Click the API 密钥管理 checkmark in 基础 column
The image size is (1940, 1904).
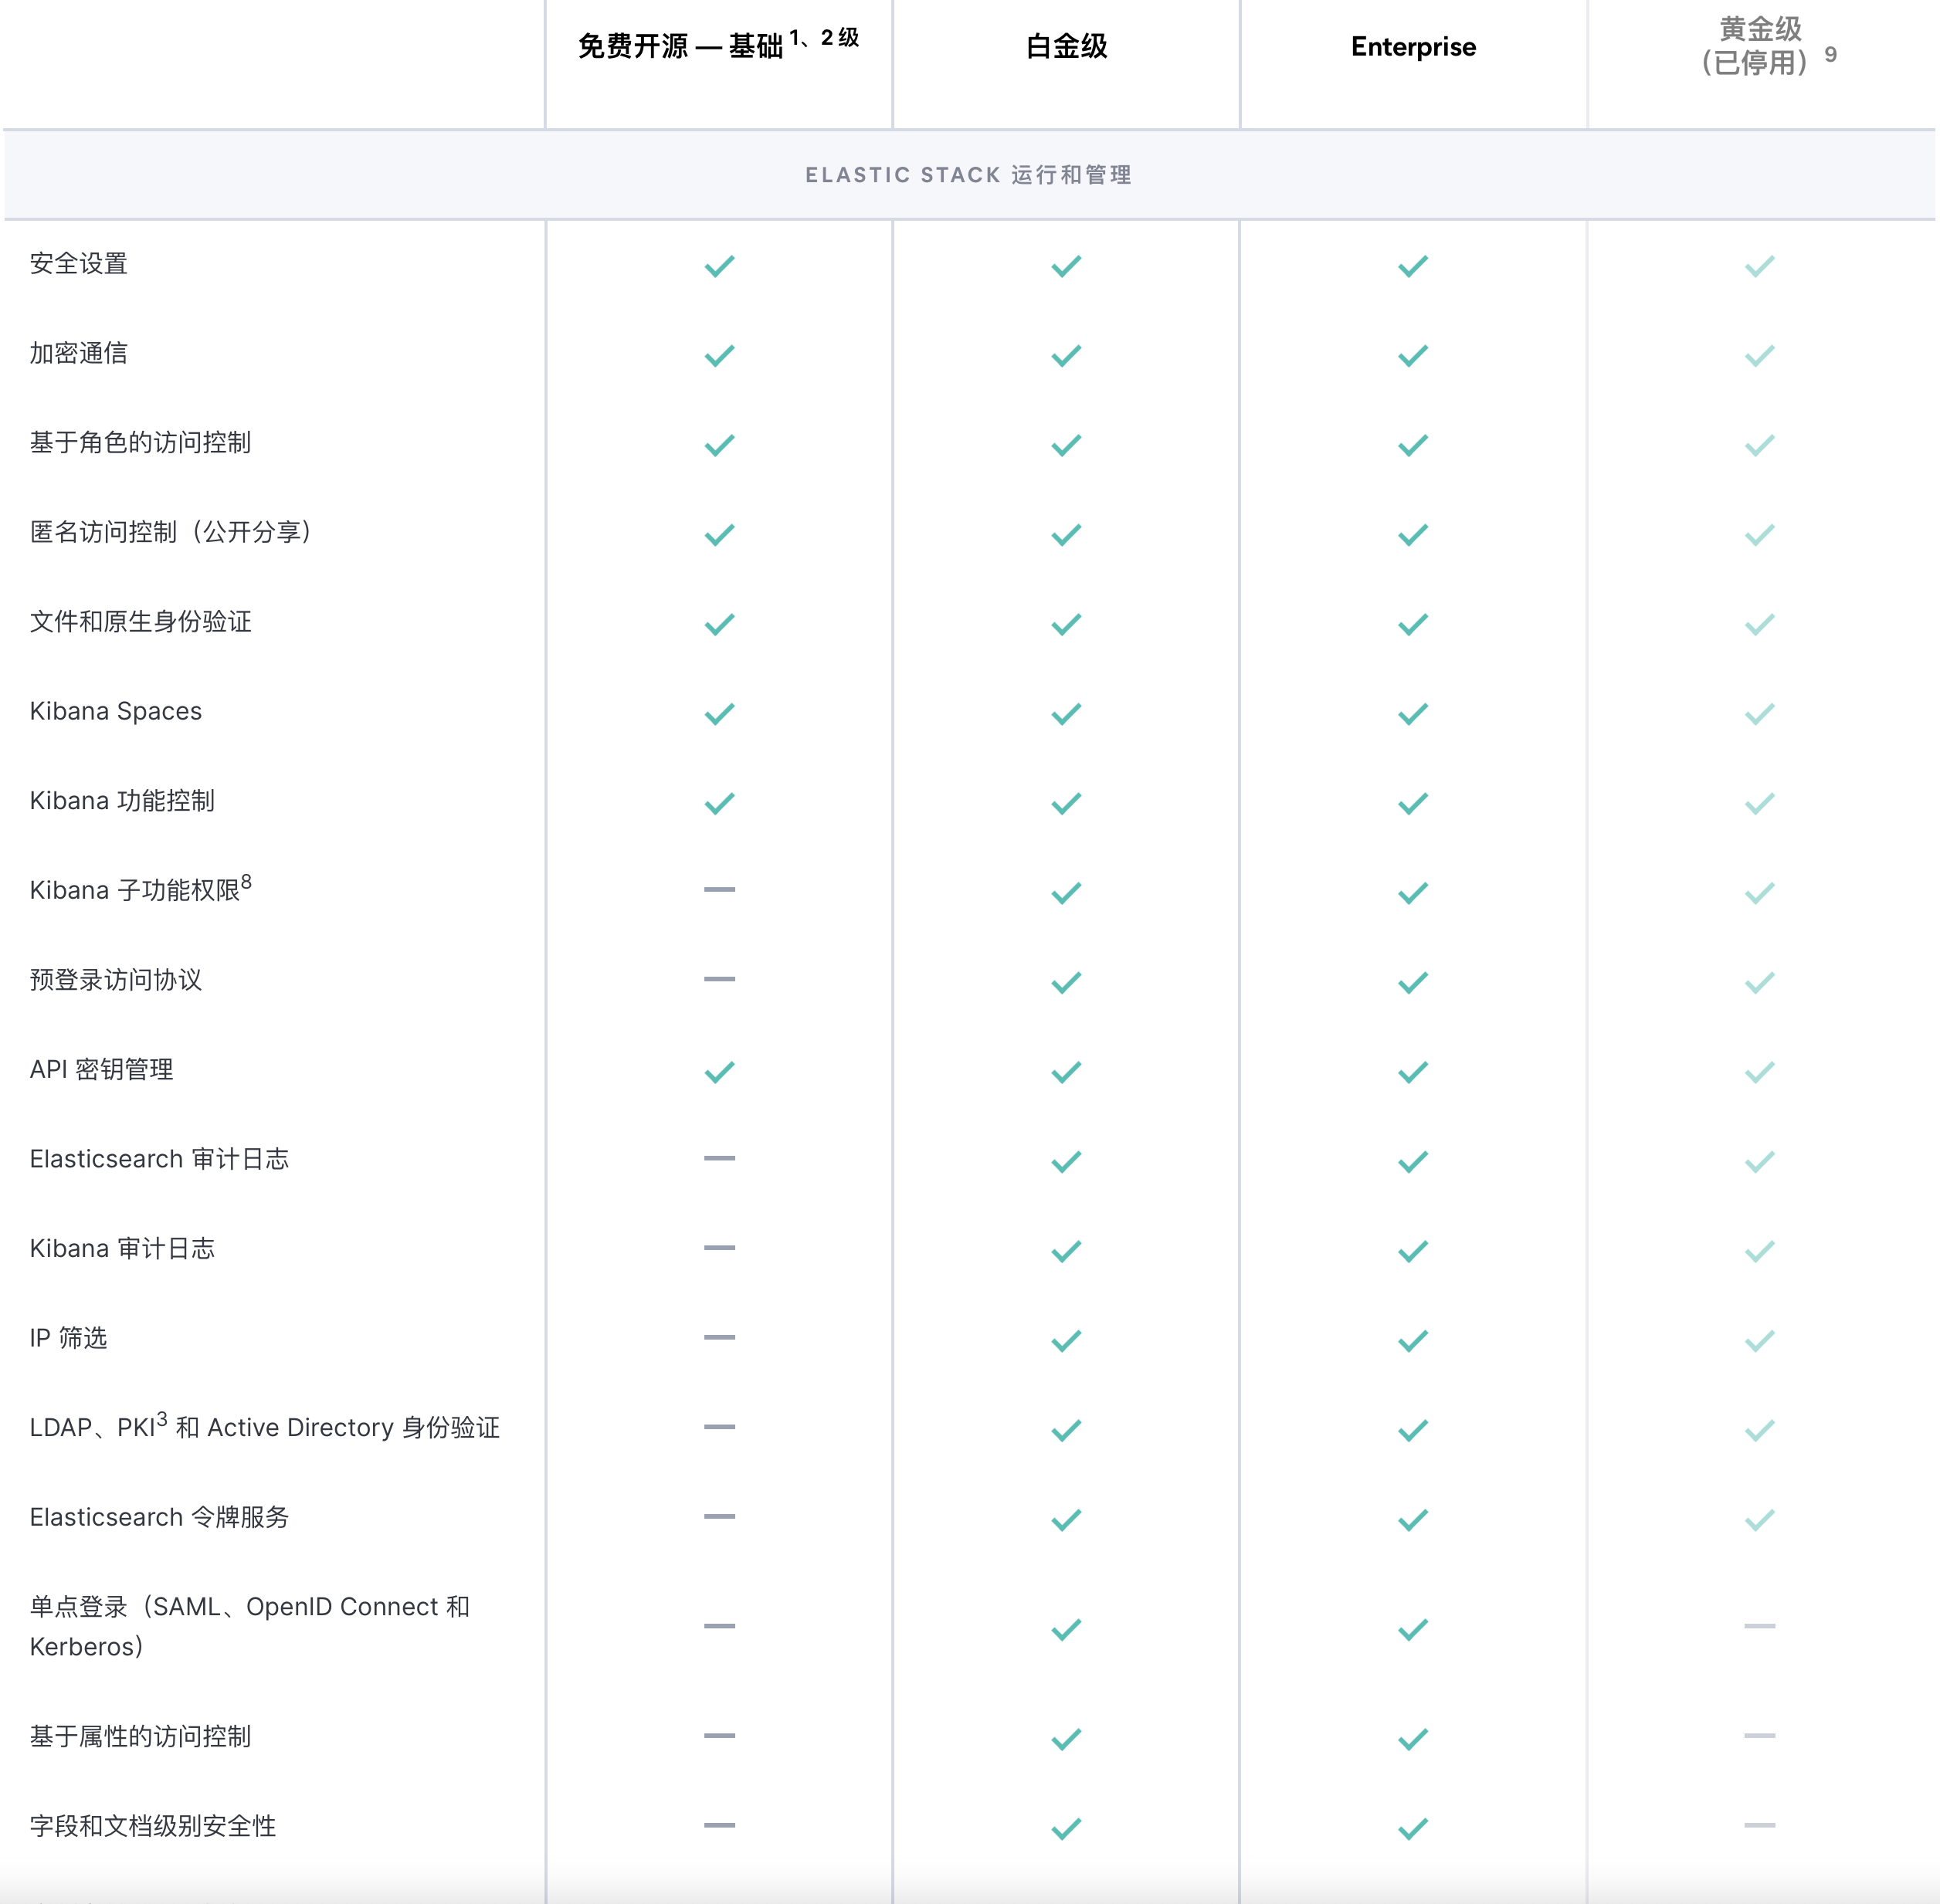point(719,1072)
